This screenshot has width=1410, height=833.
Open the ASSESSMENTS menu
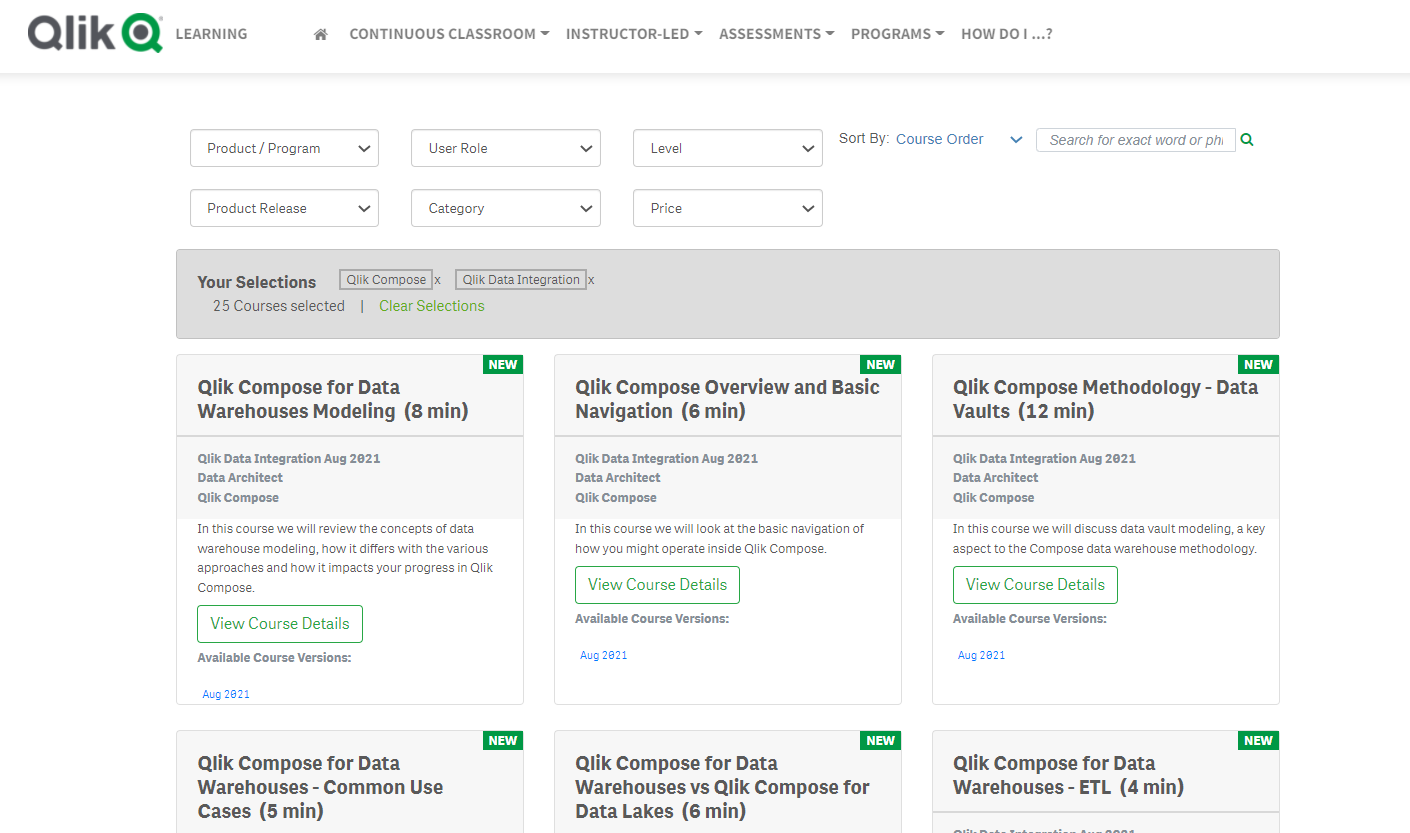[776, 33]
